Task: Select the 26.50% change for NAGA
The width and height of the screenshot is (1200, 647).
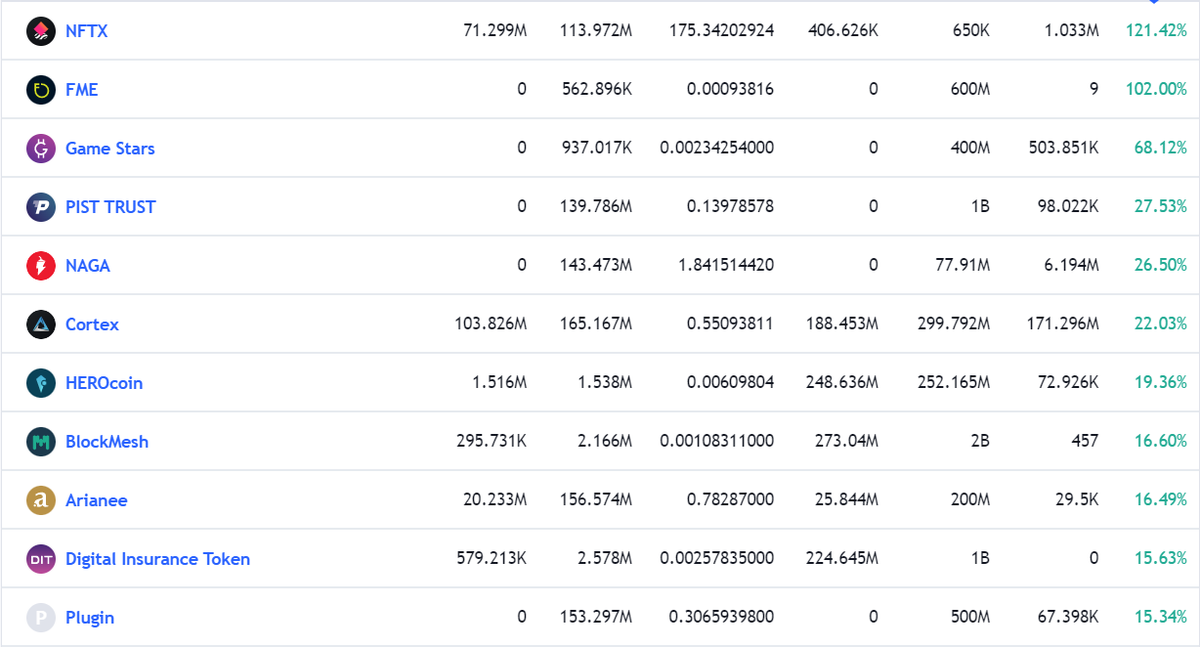Action: click(1161, 266)
